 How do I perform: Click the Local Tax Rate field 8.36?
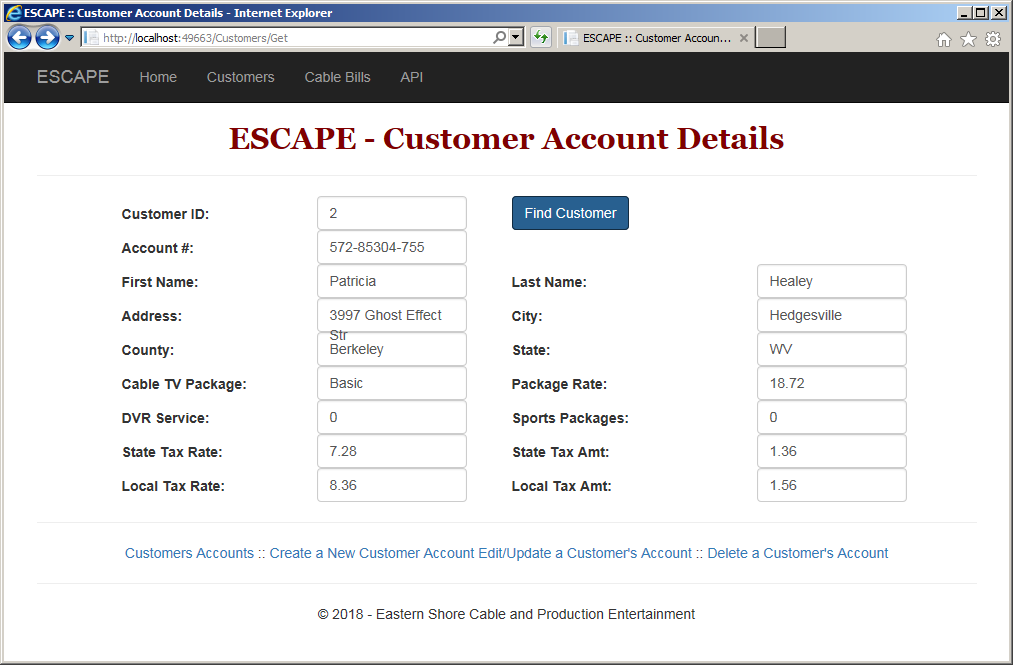point(392,485)
